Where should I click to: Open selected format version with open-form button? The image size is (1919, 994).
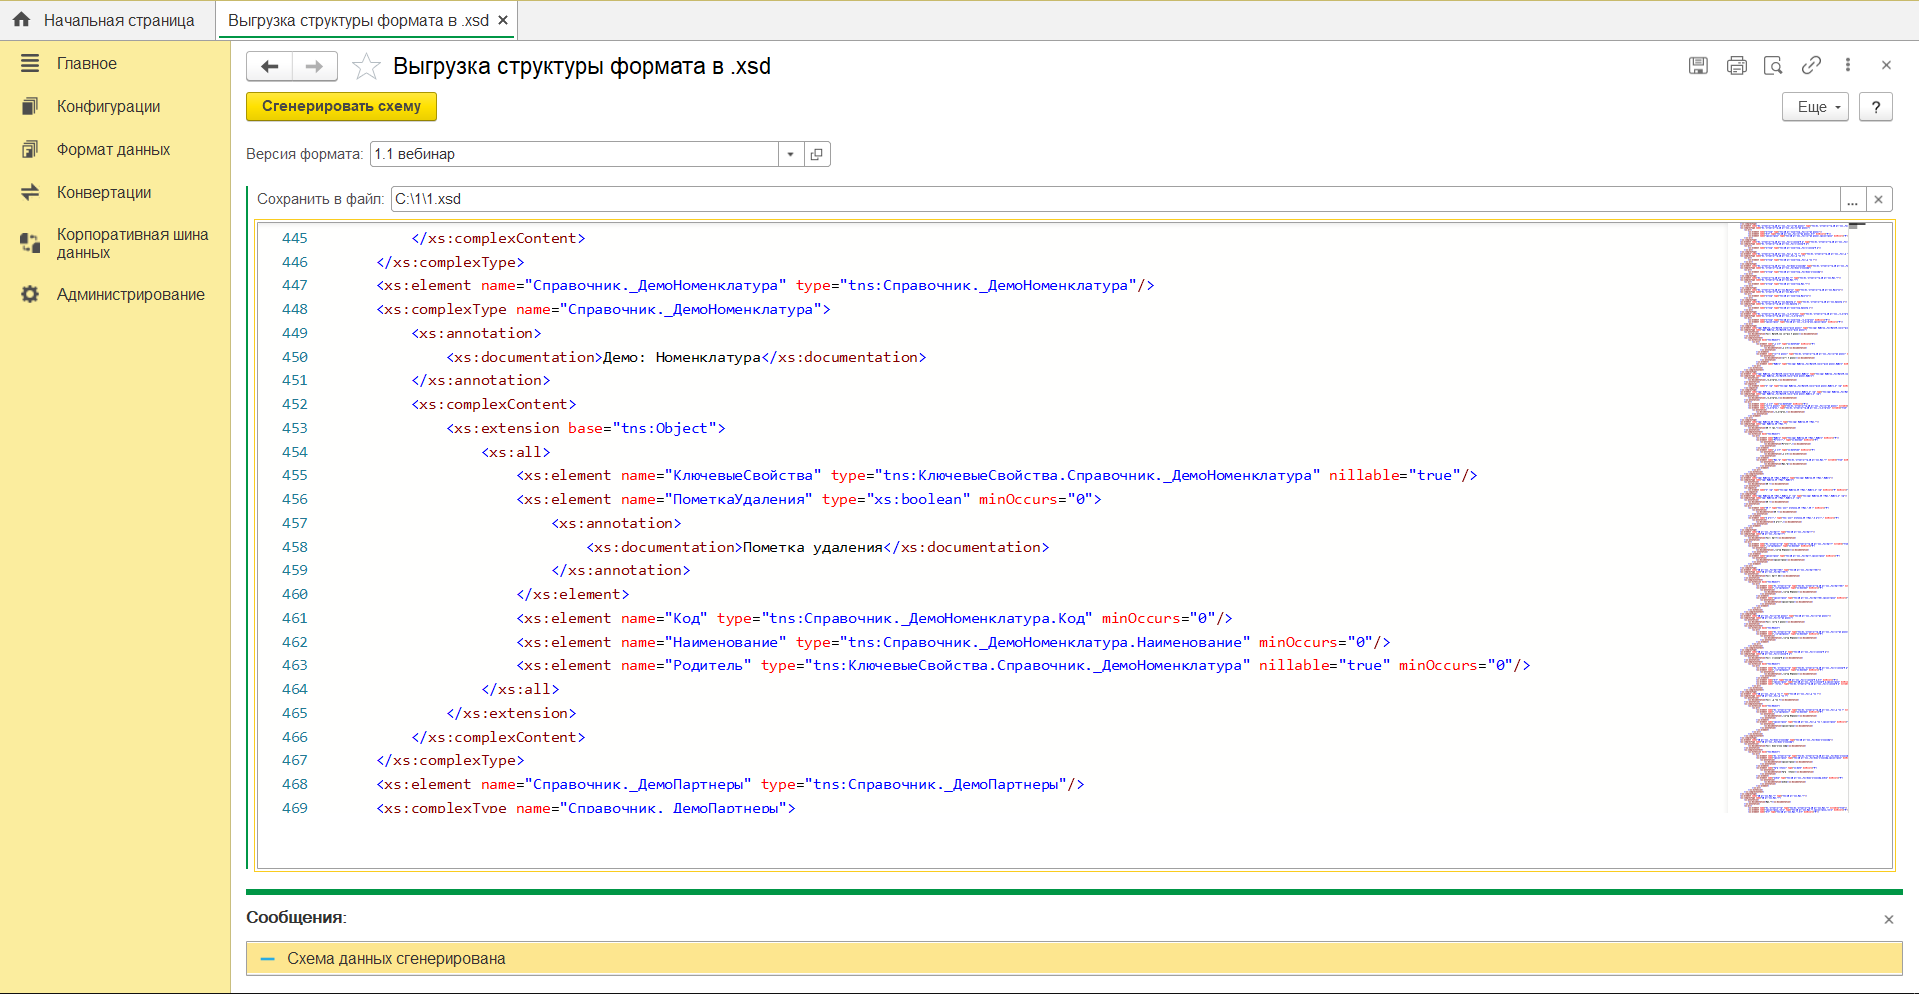817,154
